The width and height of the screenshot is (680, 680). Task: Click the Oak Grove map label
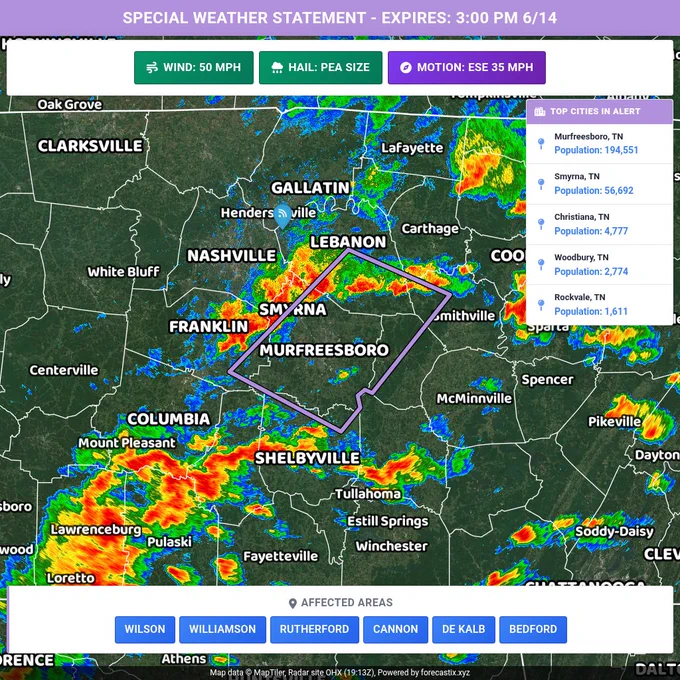[x=69, y=105]
